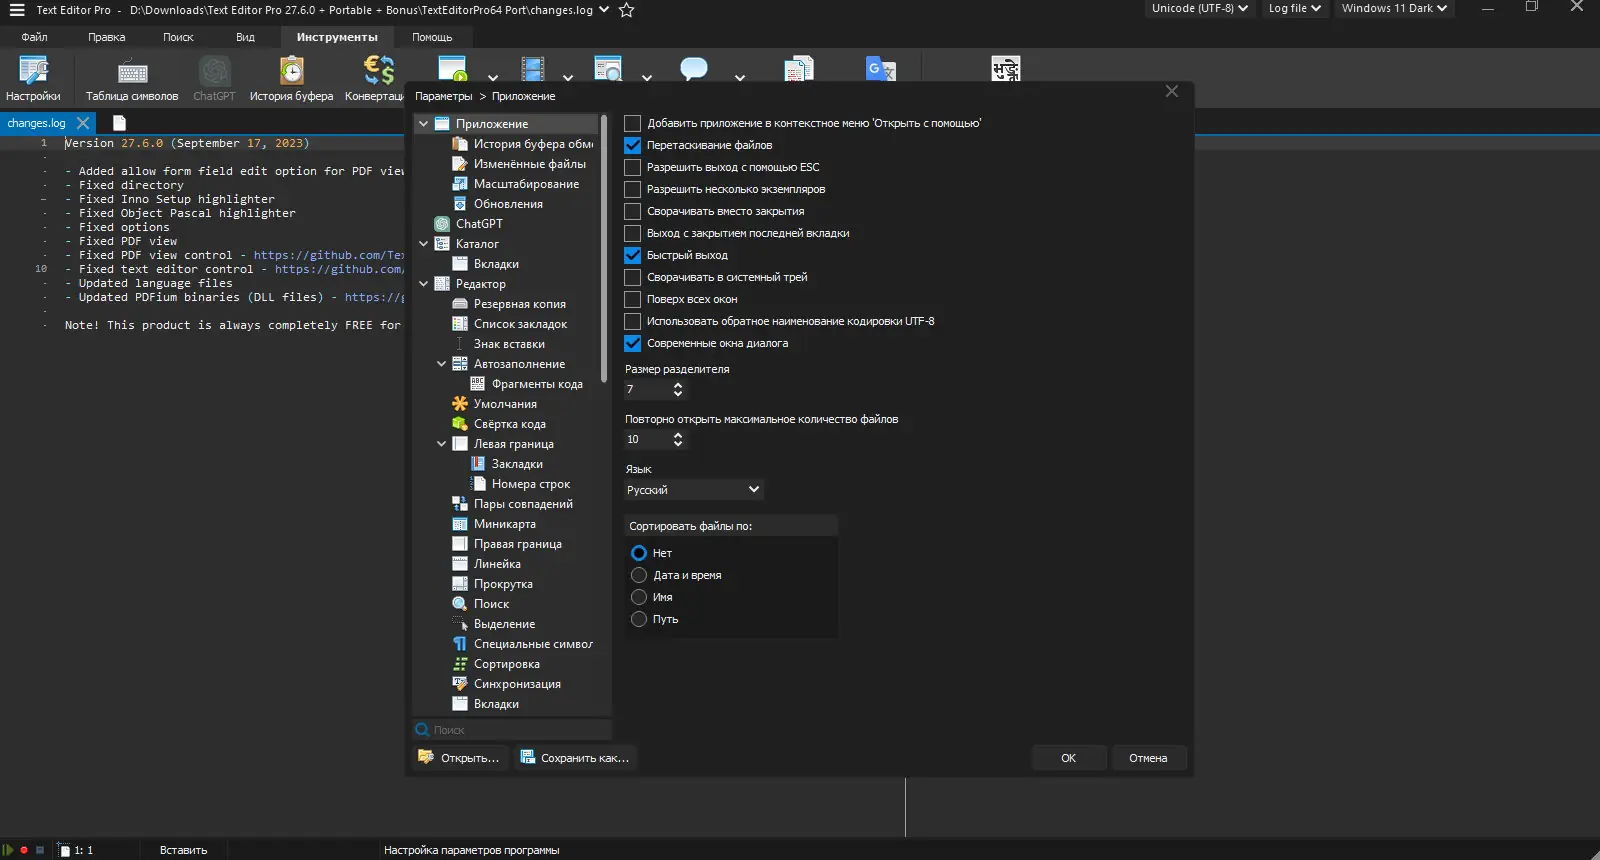Click the Обновления tree icon
This screenshot has height=860, width=1600.
(460, 204)
